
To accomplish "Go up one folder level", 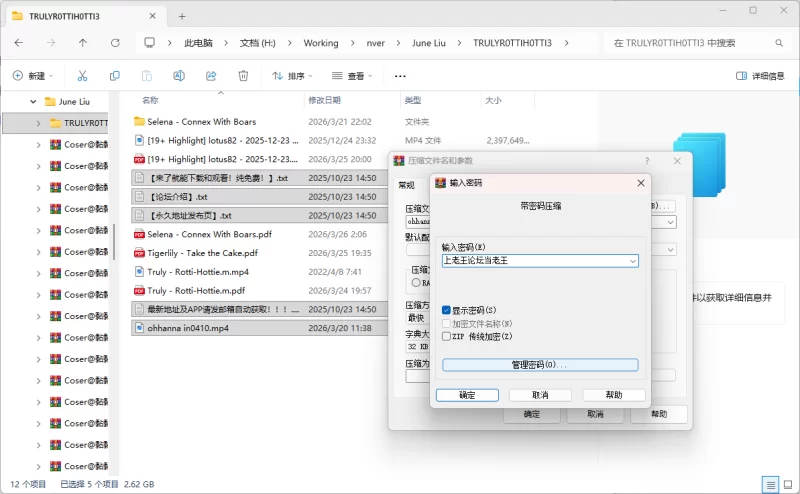I will point(82,43).
